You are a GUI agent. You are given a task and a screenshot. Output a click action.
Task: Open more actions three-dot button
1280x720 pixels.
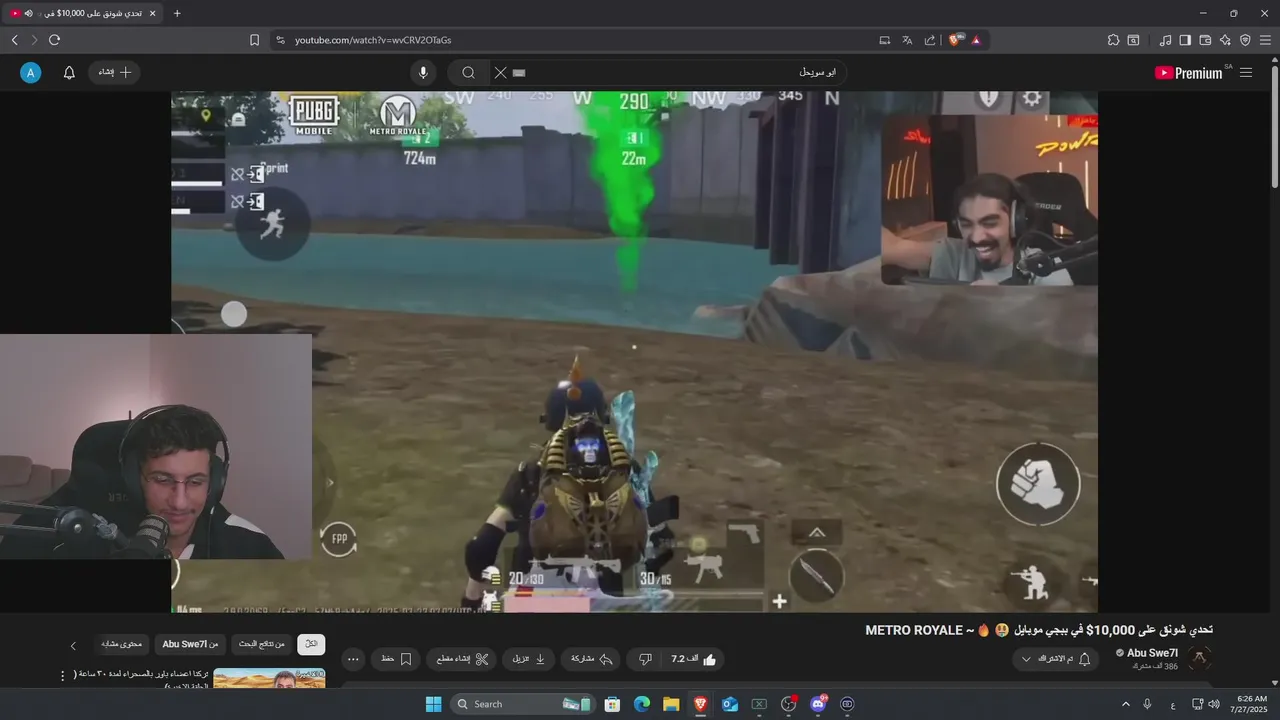(353, 659)
